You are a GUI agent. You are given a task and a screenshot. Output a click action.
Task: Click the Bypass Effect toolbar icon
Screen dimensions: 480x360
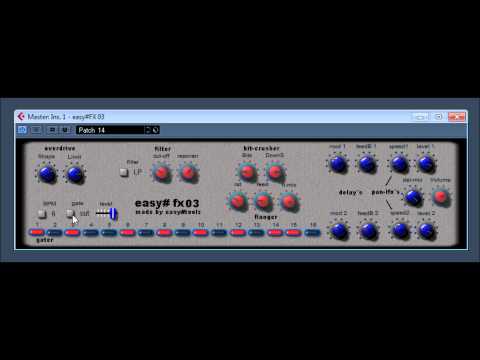pos(36,130)
